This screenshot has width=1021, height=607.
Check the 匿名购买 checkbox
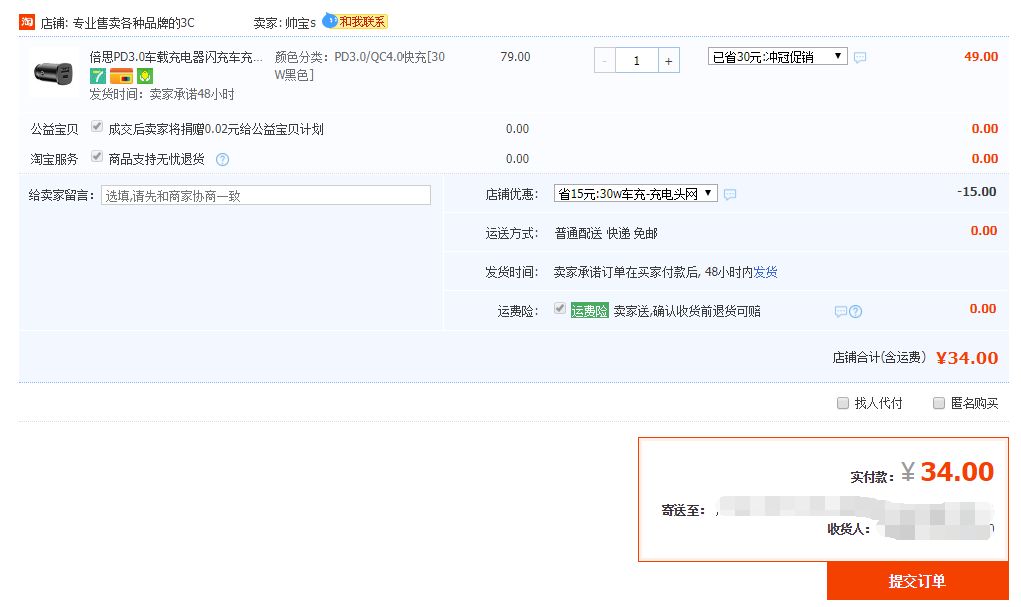[938, 403]
